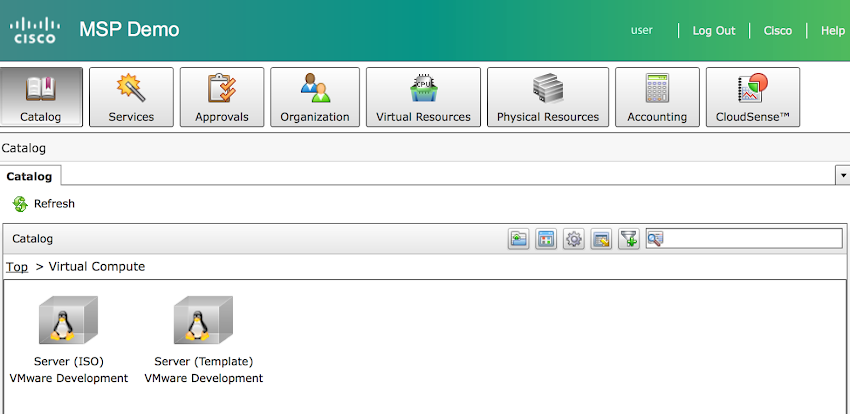Click the go-up-folder toolbar icon
This screenshot has height=414, width=850.
click(519, 239)
